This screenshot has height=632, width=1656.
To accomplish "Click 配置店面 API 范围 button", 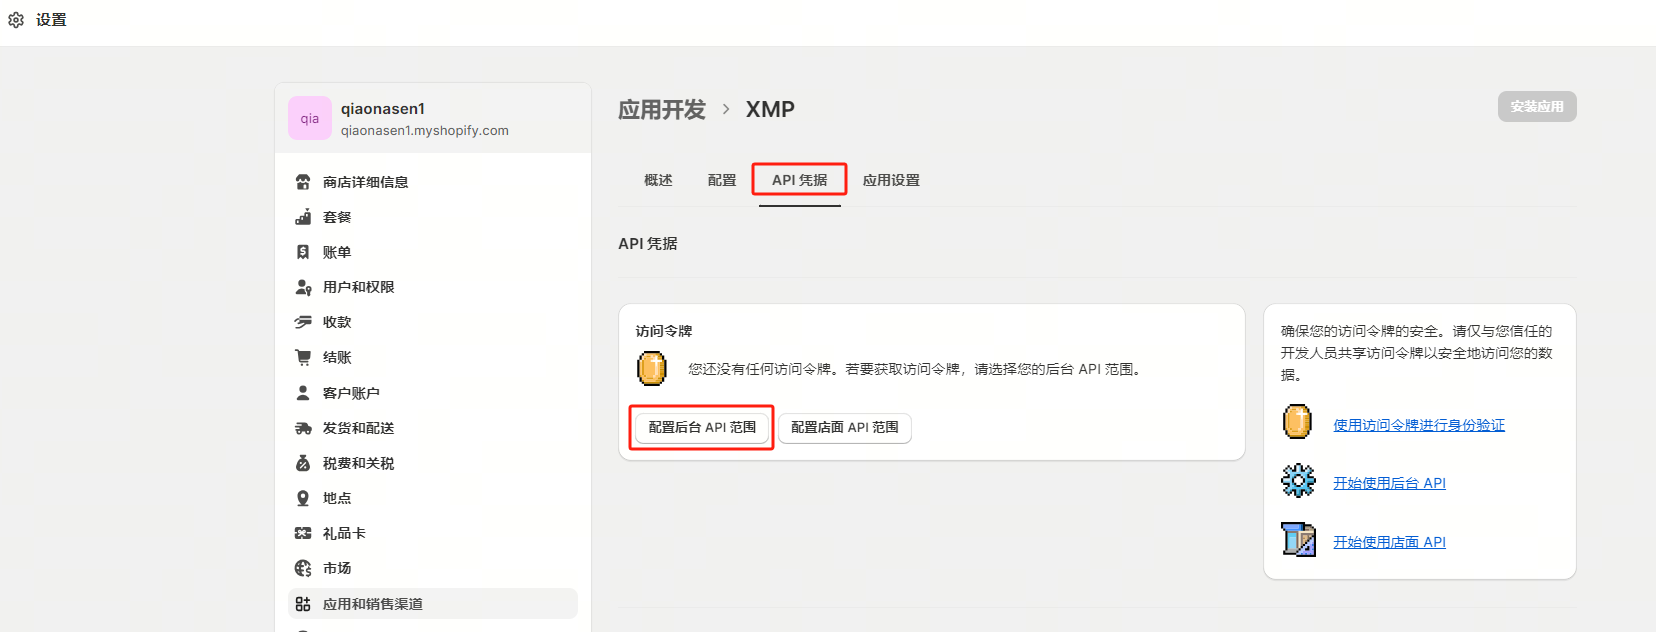I will (844, 427).
